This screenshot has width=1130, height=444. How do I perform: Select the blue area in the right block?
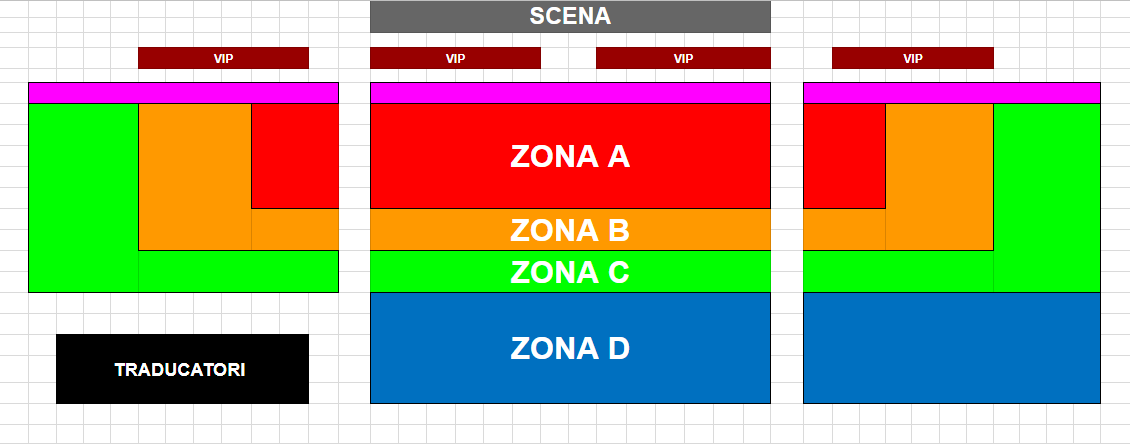click(x=951, y=348)
